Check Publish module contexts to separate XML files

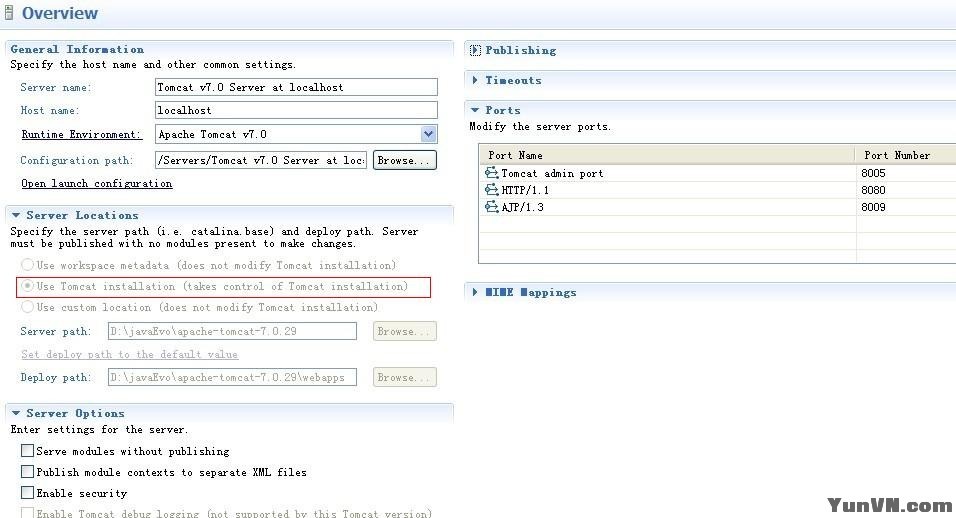tap(27, 472)
